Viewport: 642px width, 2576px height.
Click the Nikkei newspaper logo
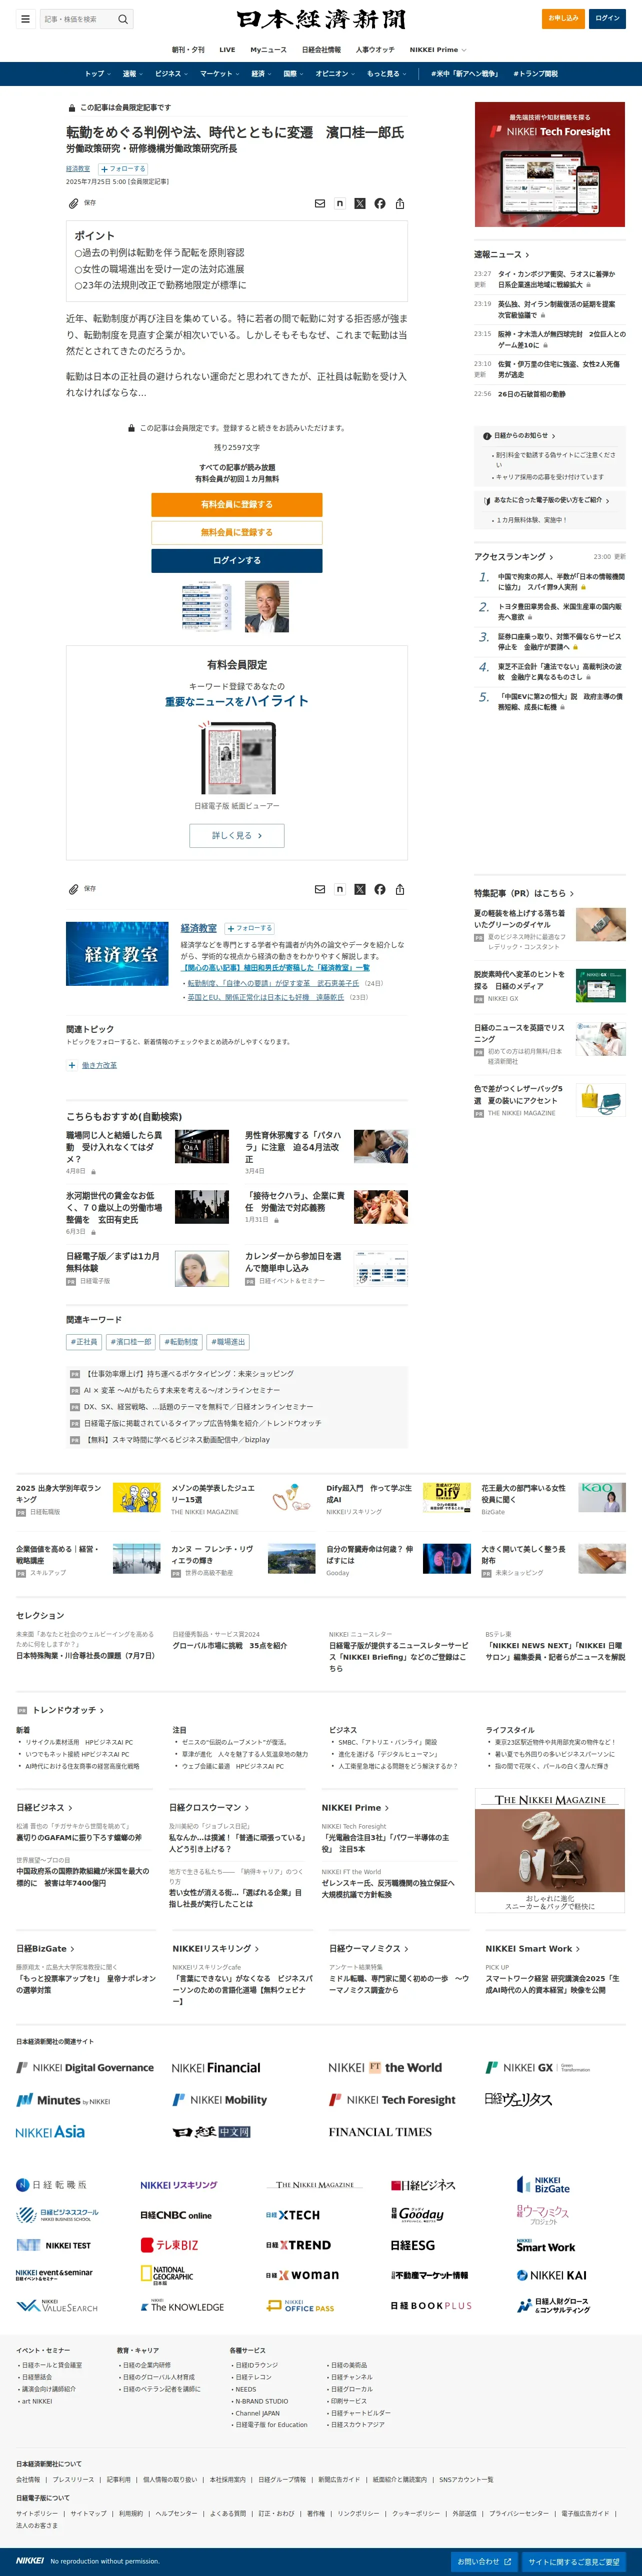[x=321, y=19]
